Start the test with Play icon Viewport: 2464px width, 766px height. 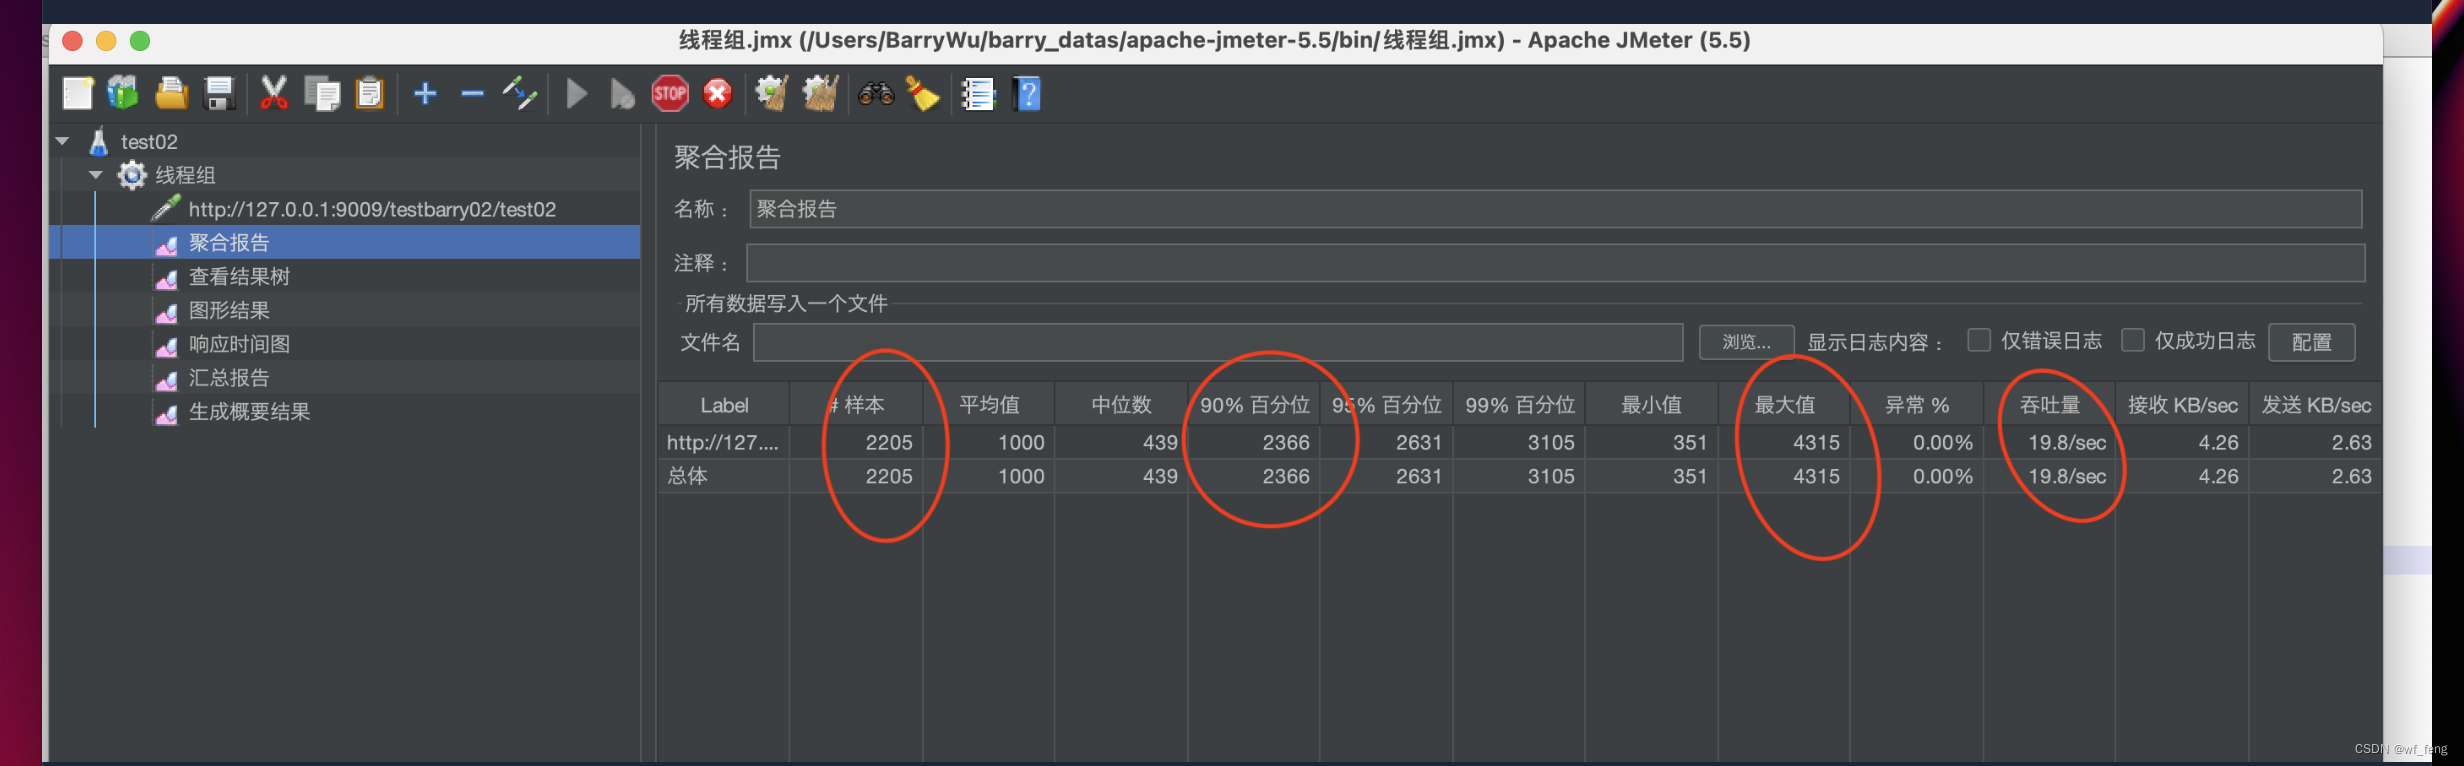577,94
